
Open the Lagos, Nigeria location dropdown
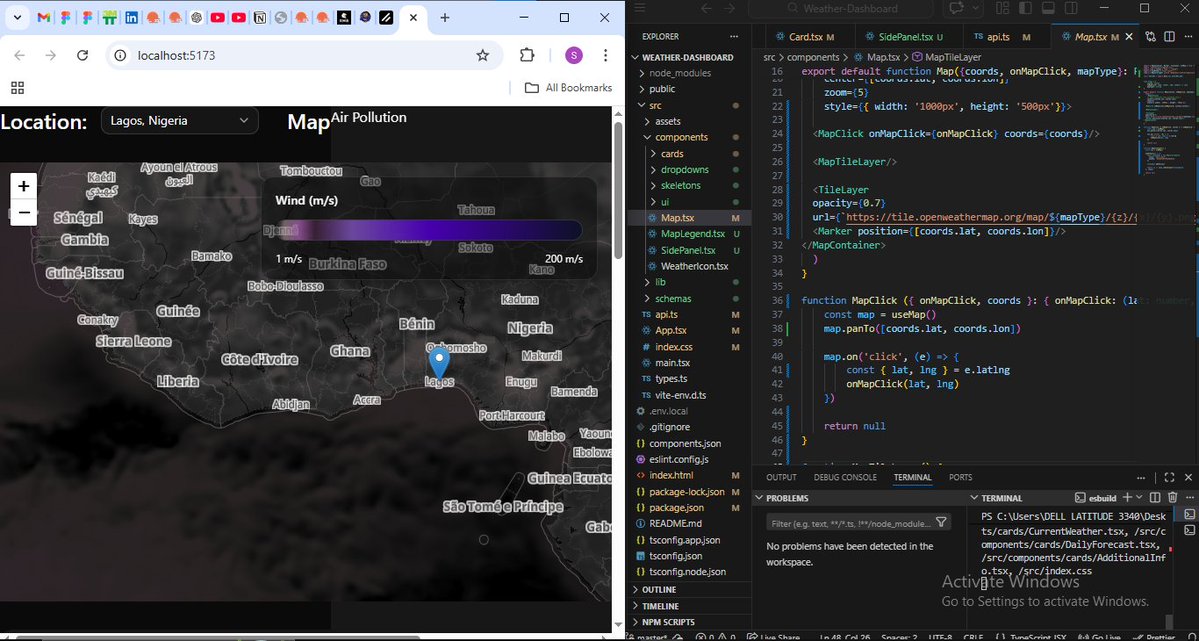pyautogui.click(x=180, y=120)
